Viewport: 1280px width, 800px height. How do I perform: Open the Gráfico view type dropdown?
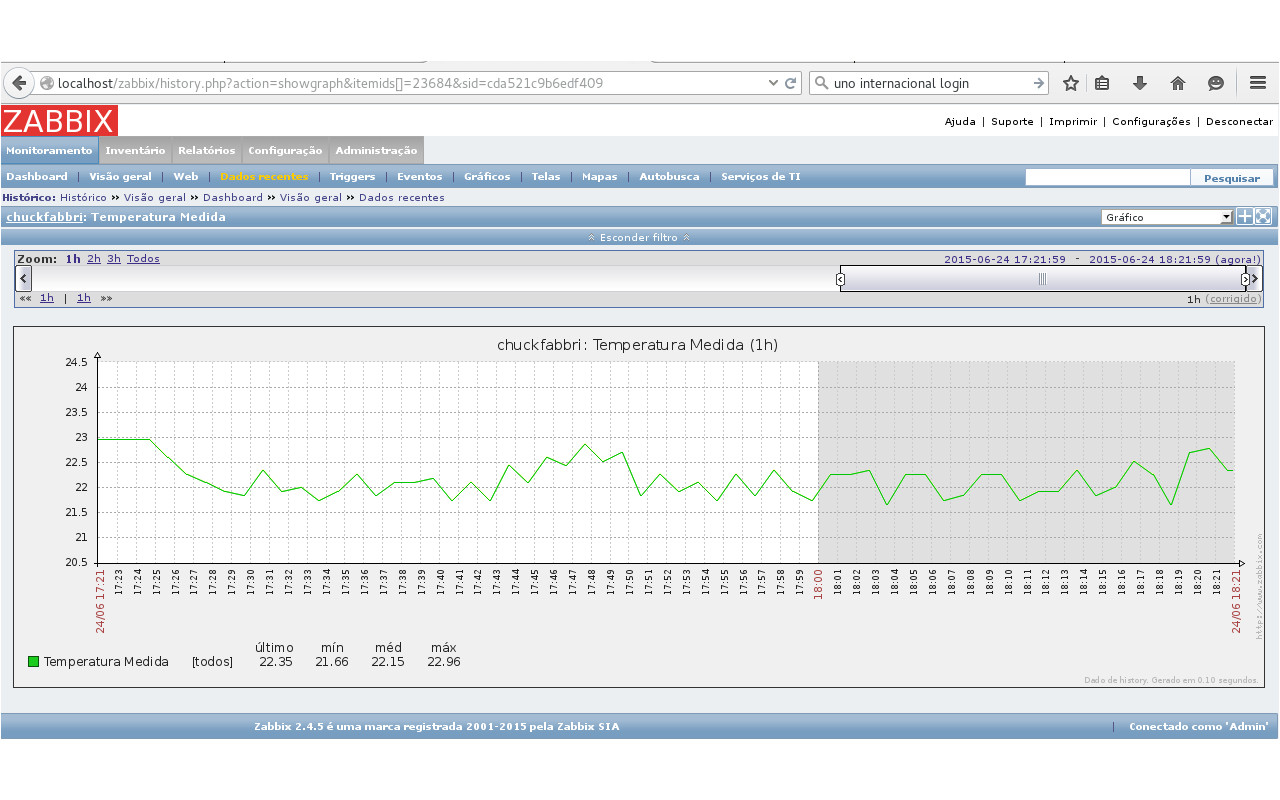click(x=1167, y=217)
